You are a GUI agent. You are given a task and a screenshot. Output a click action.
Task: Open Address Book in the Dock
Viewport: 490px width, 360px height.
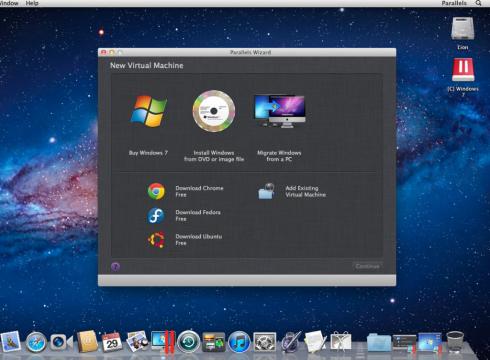click(x=87, y=341)
